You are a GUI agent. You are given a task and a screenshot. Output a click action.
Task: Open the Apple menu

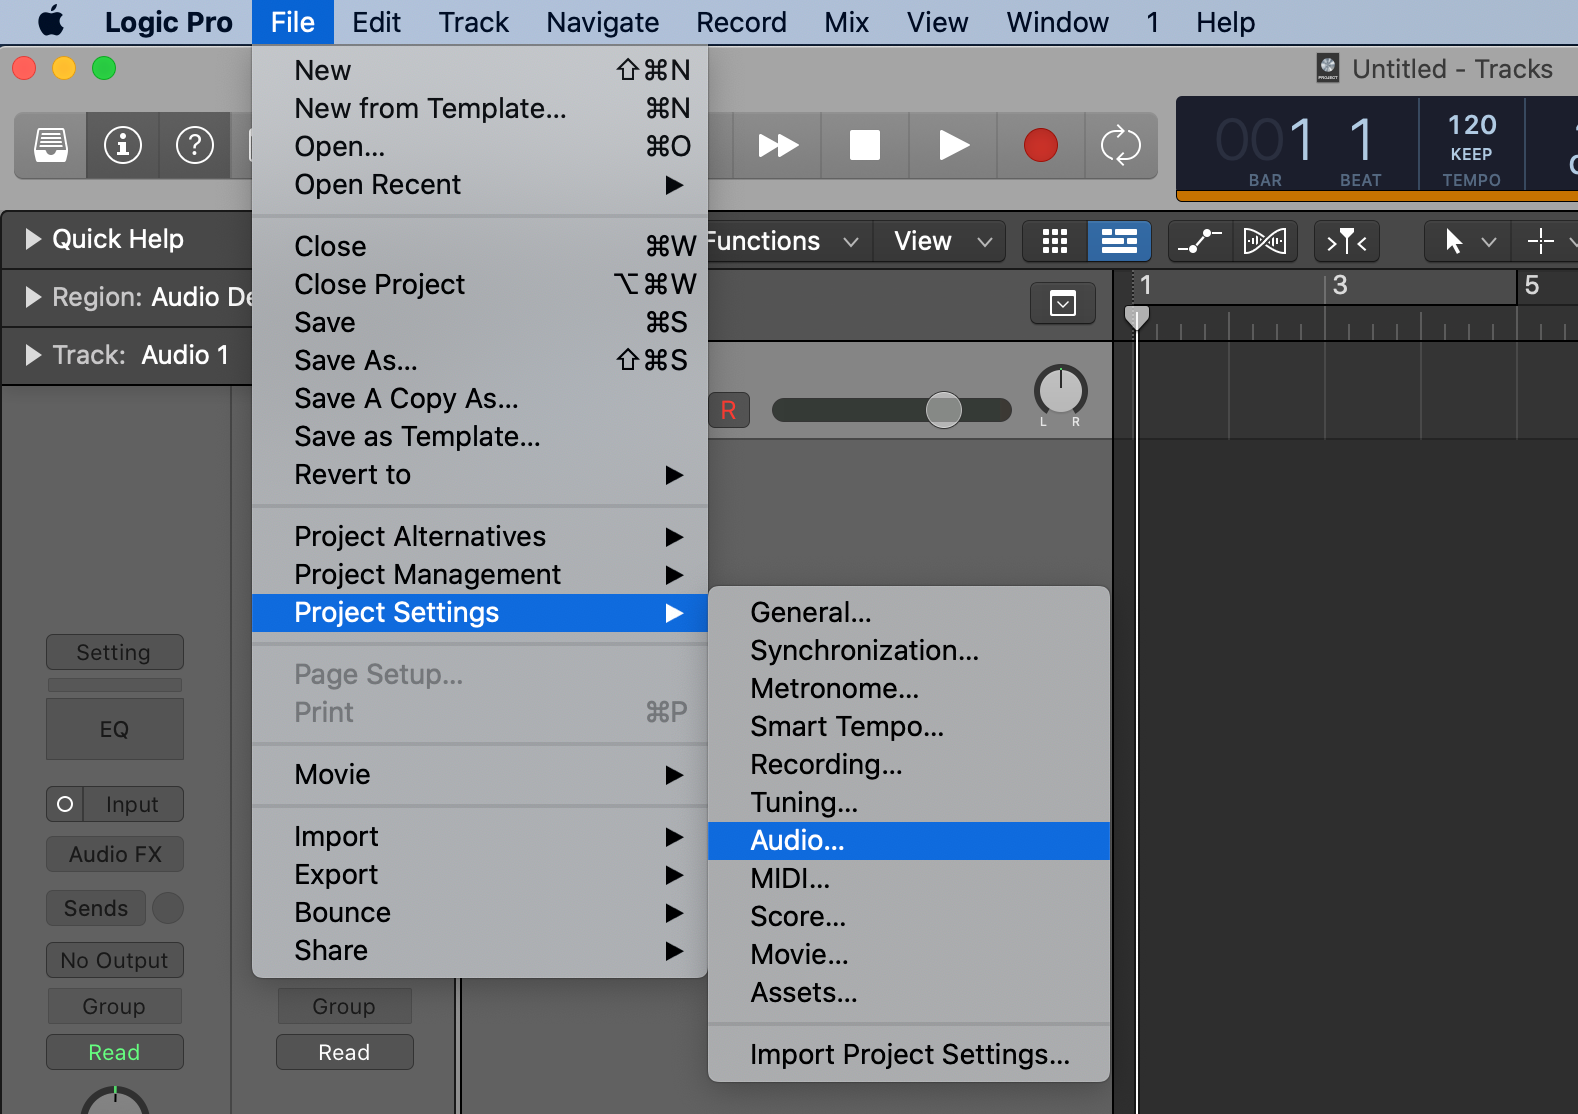tap(51, 22)
